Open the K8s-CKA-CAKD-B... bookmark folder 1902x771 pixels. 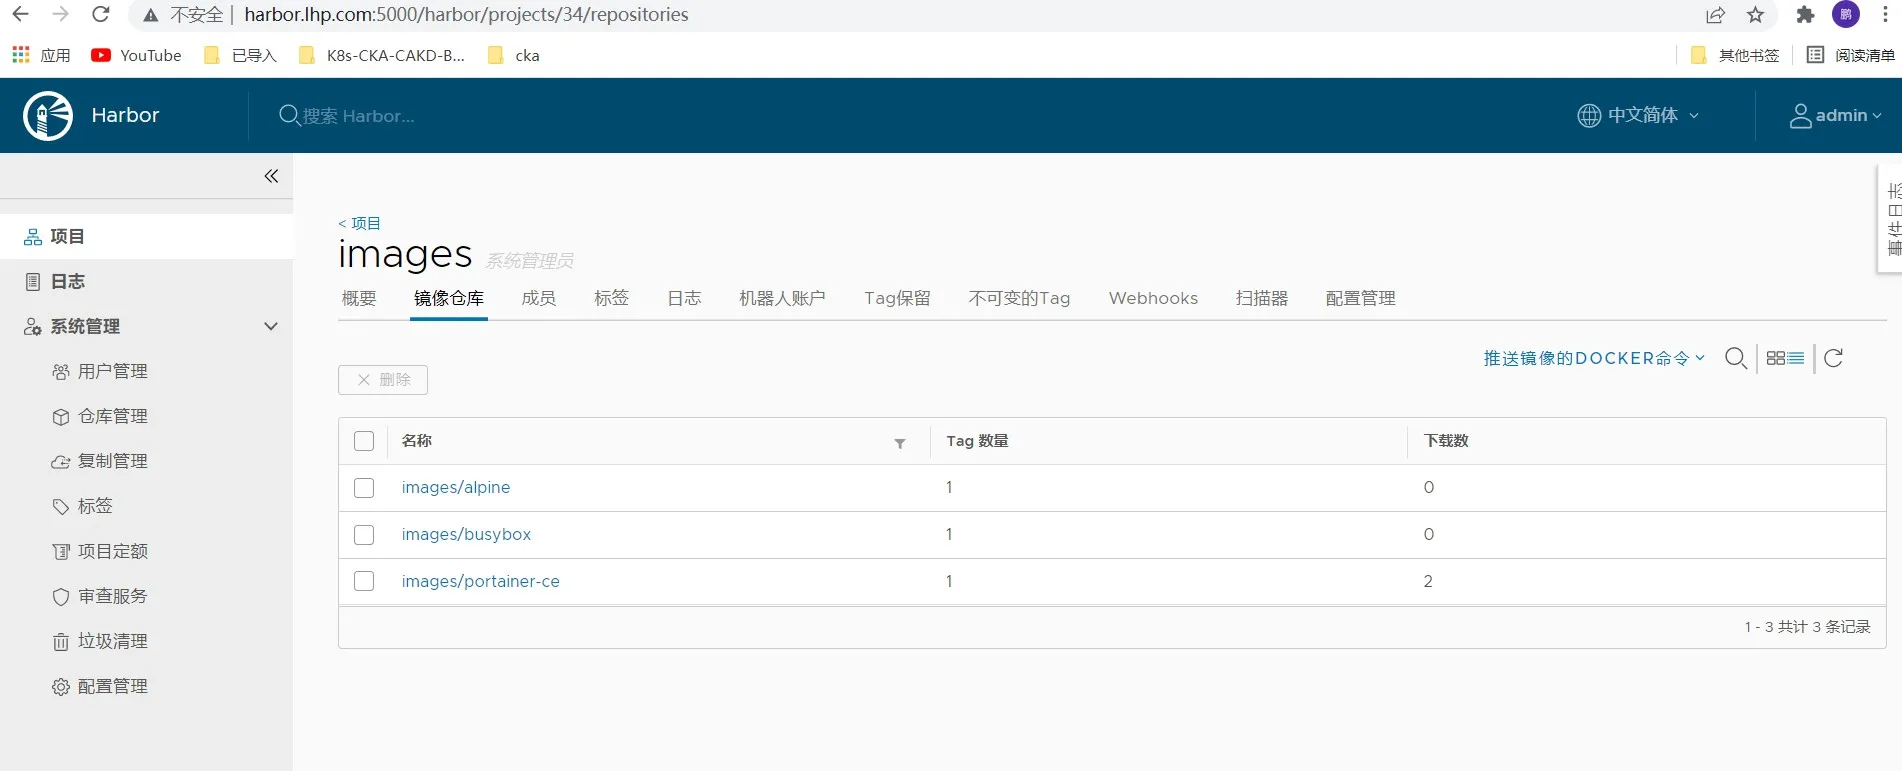pyautogui.click(x=382, y=55)
